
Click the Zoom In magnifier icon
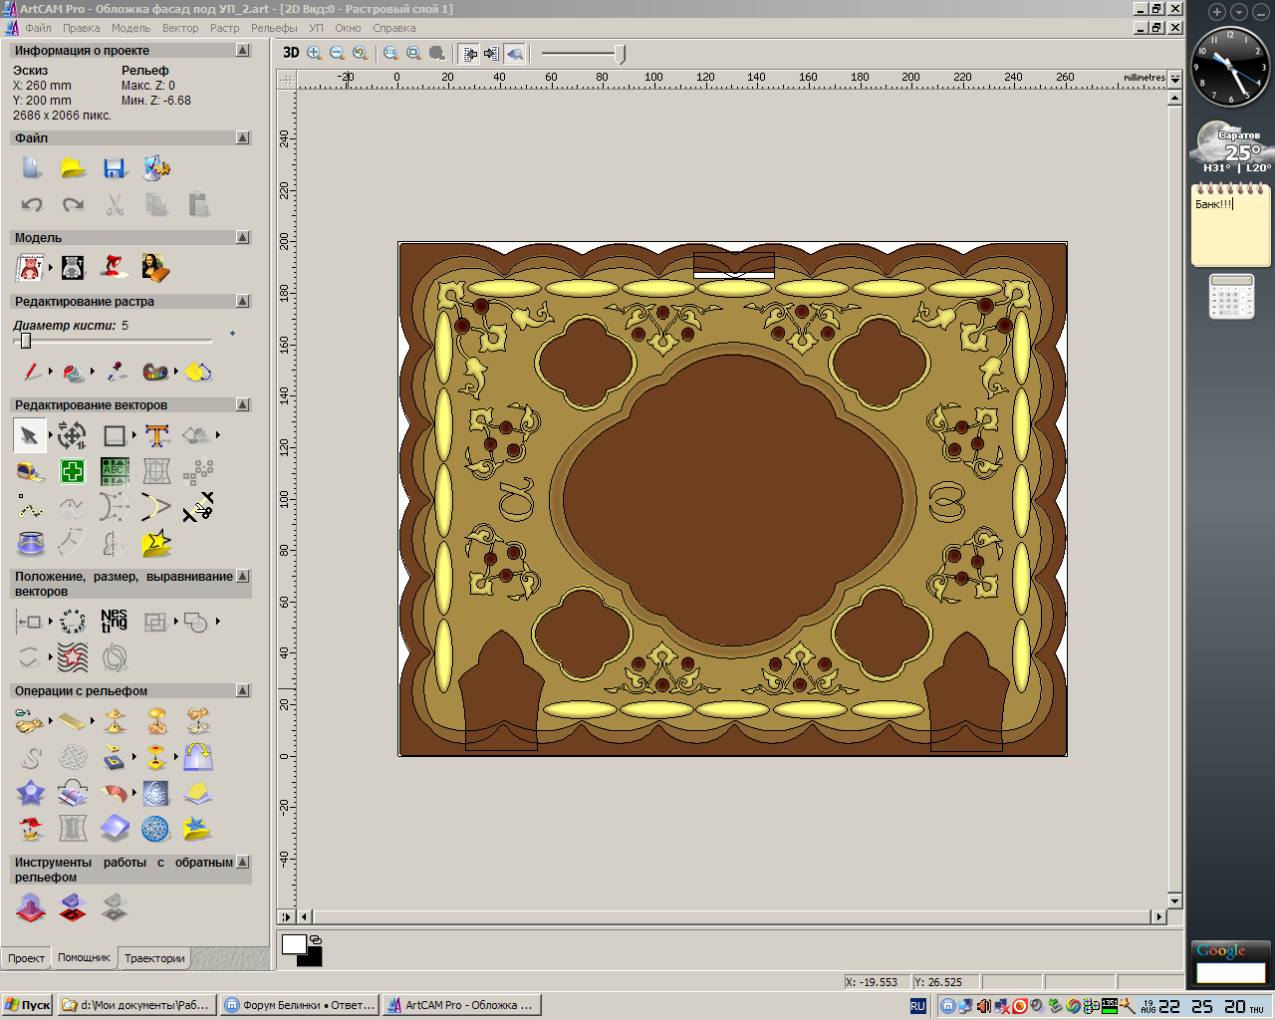tap(314, 53)
